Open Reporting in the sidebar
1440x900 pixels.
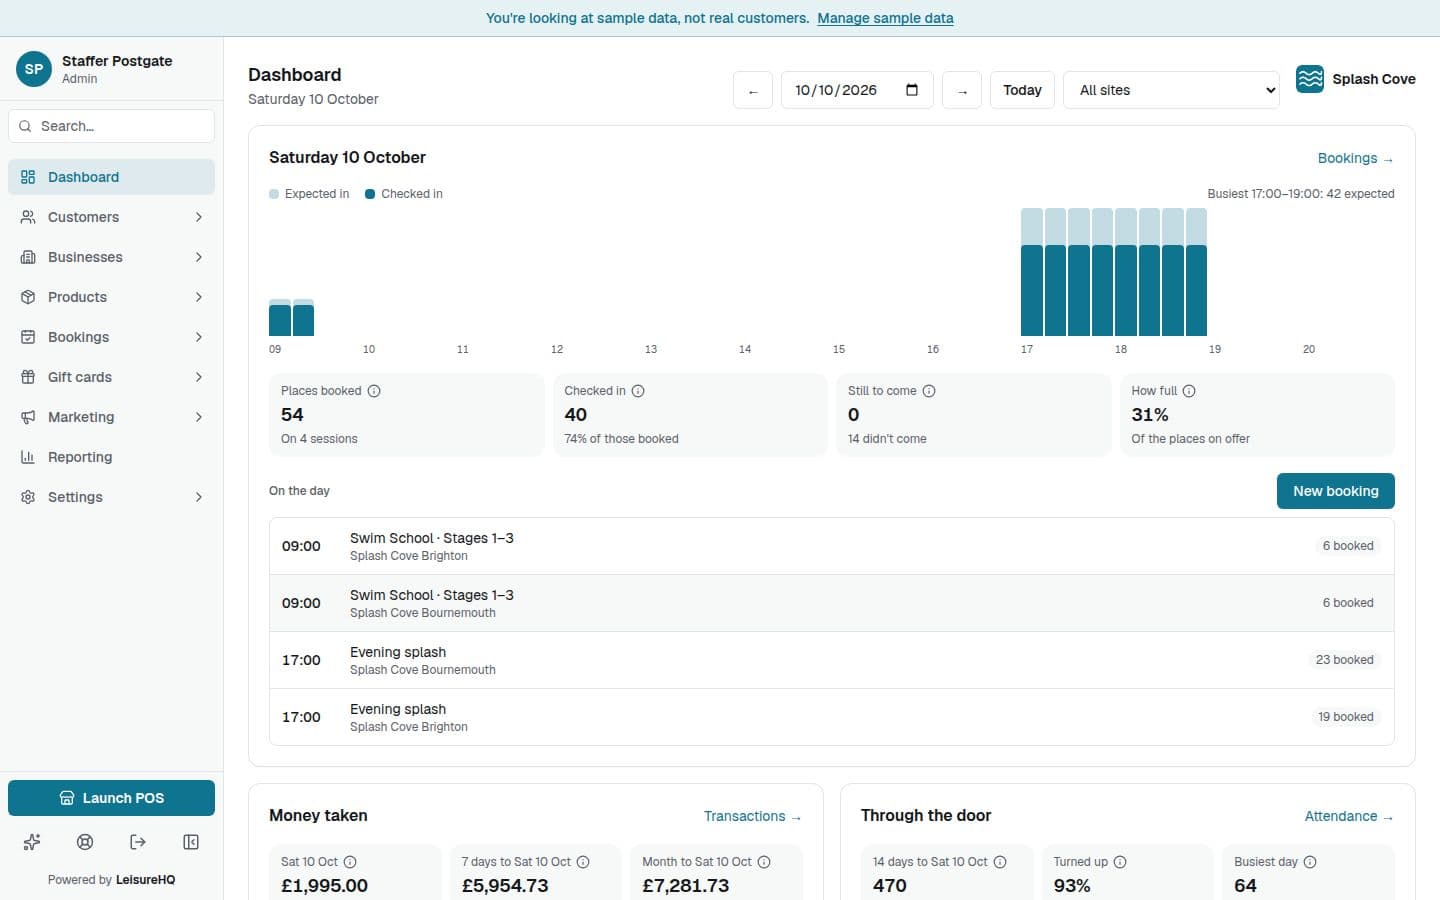tap(111, 457)
